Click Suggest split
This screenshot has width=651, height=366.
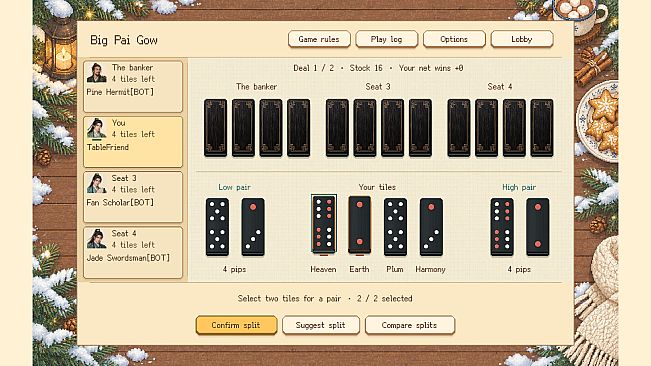point(321,325)
